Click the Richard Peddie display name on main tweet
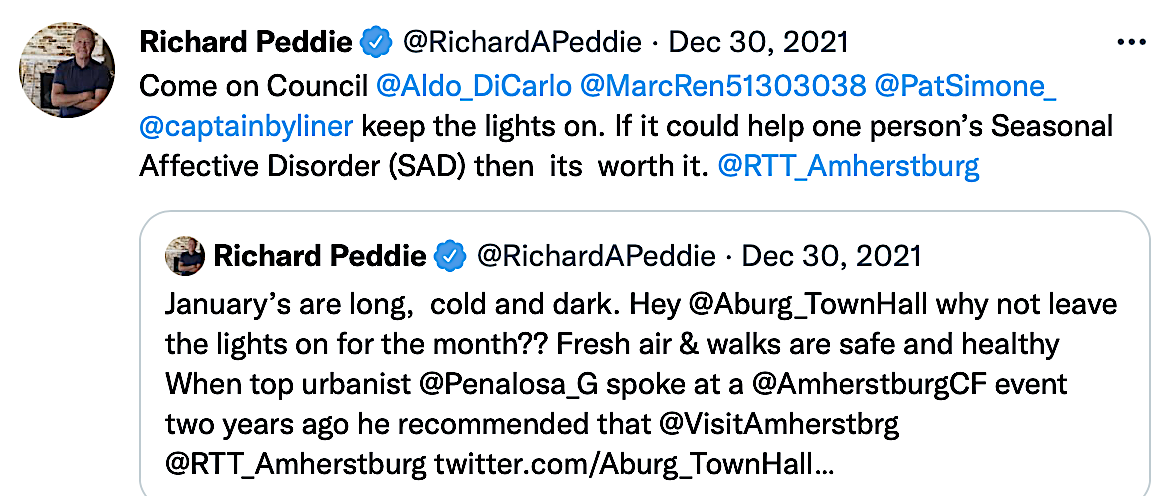Image resolution: width=1168 pixels, height=496 pixels. point(246,43)
